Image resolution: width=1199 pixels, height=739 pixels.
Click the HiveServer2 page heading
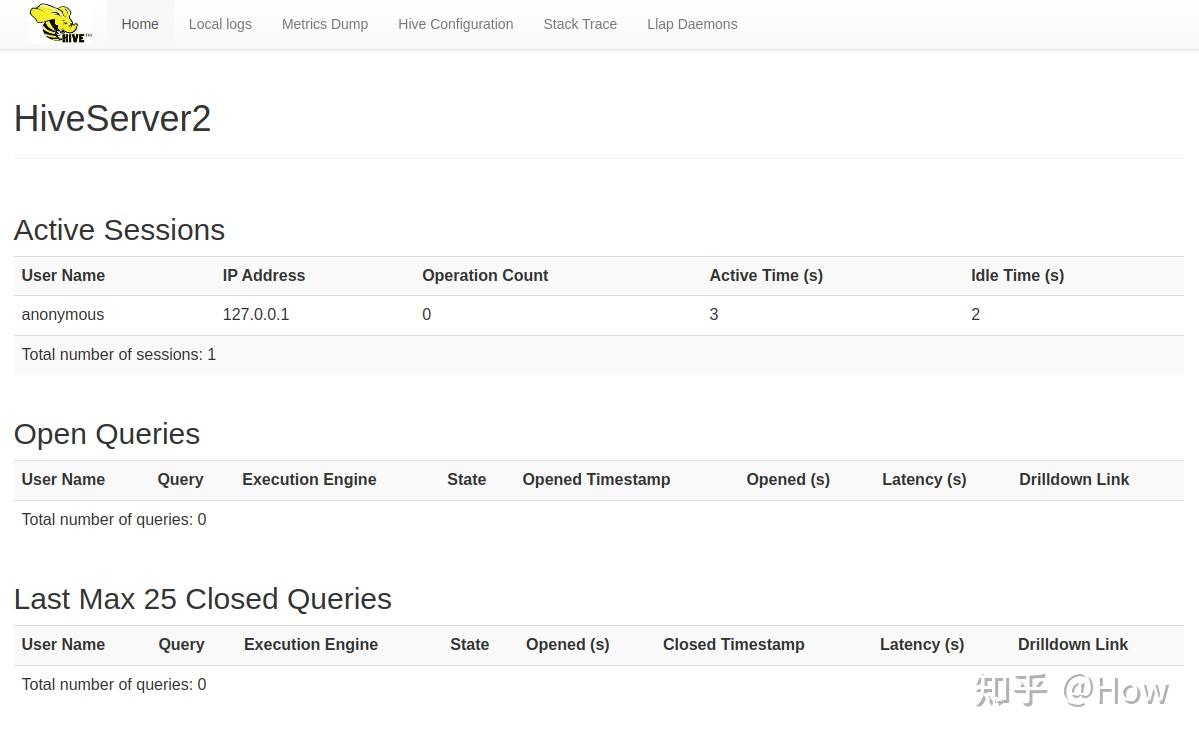click(112, 119)
